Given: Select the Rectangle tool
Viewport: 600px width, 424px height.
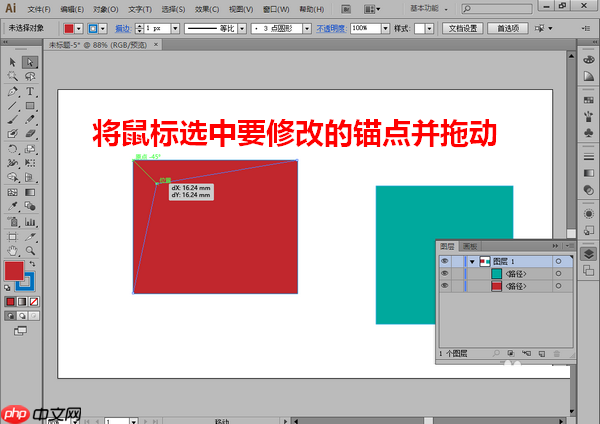Looking at the screenshot, I should pos(30,106).
